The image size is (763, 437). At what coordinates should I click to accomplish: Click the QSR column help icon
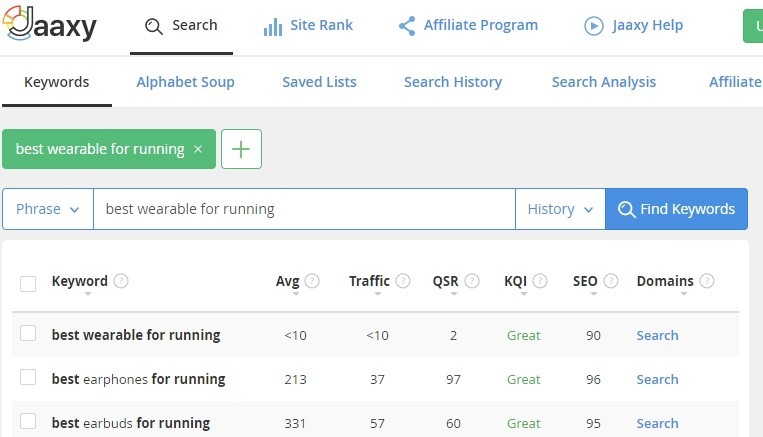[x=472, y=281]
